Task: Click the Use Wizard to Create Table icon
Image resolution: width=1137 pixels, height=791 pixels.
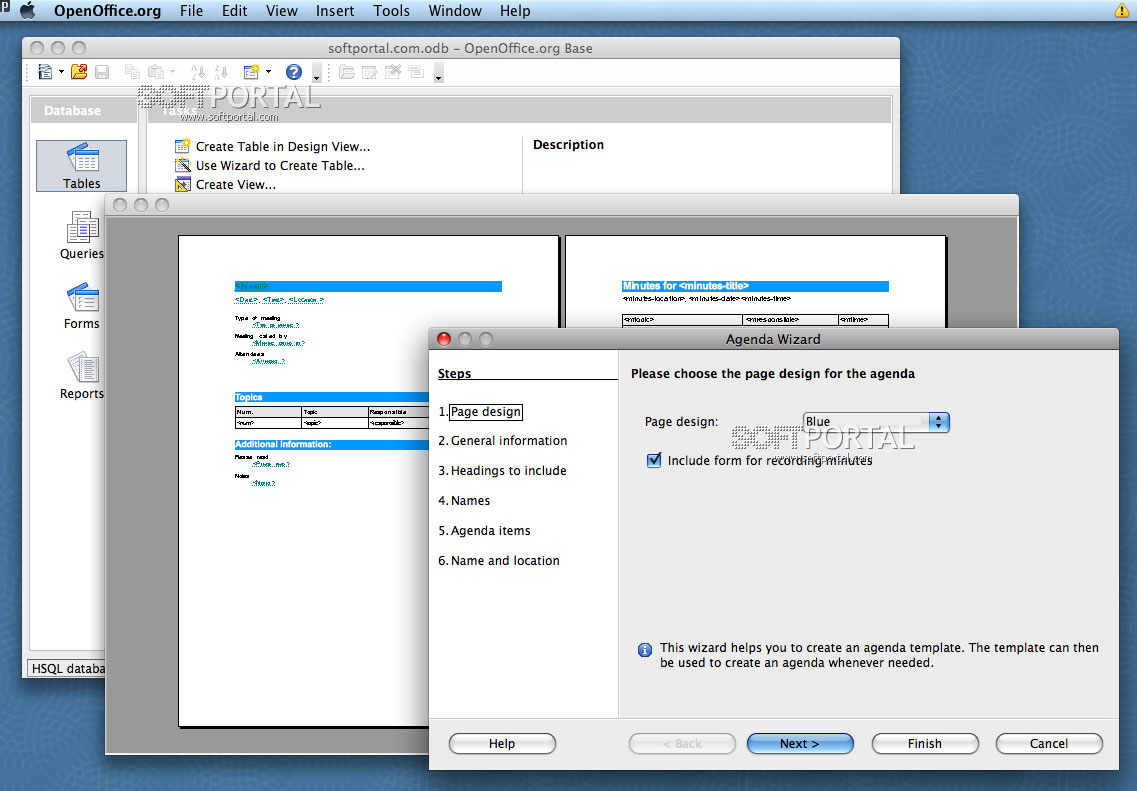Action: 183,165
